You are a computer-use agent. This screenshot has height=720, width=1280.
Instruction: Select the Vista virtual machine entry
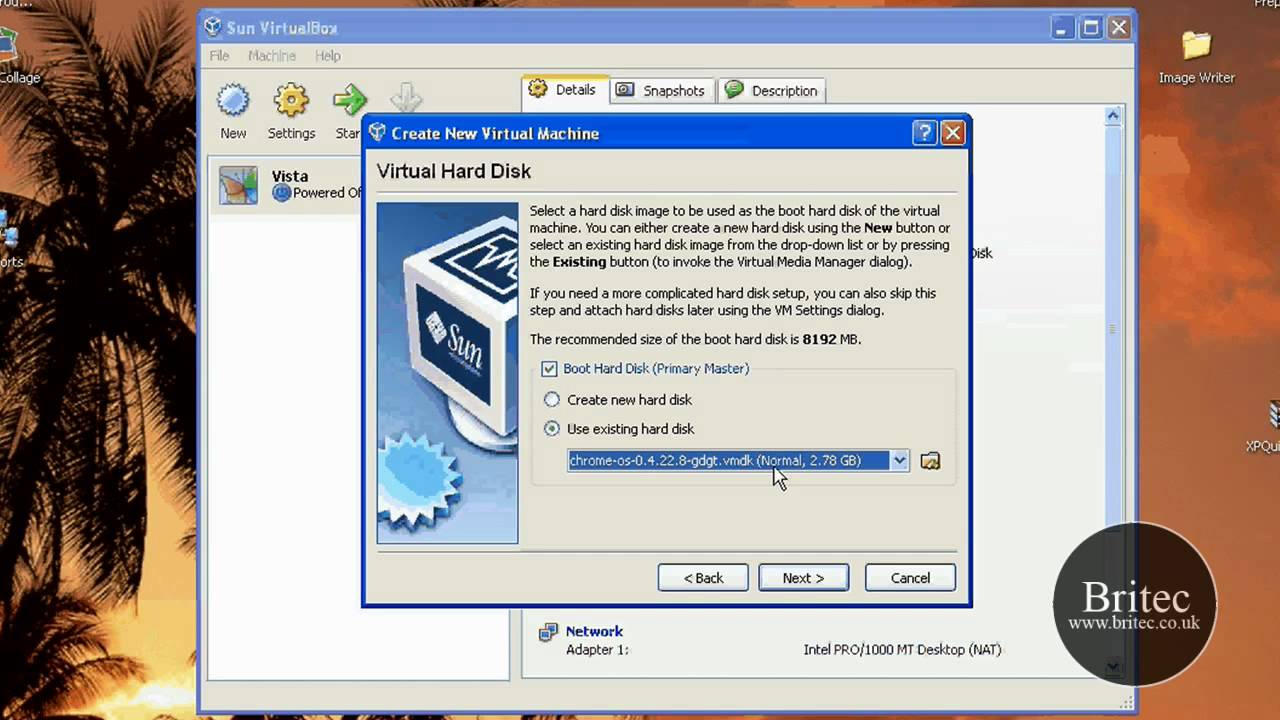pos(285,185)
